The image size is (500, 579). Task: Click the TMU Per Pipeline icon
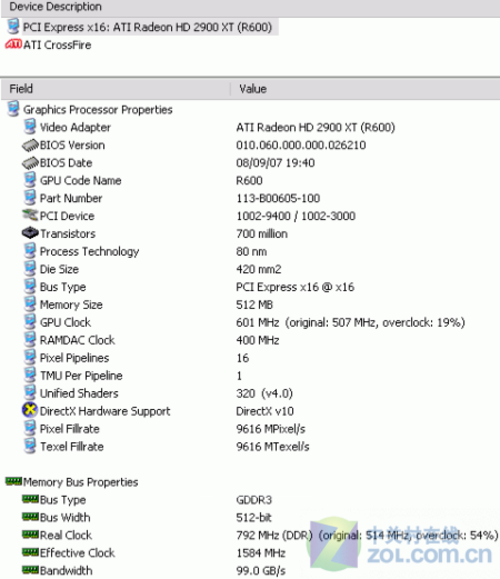30,375
